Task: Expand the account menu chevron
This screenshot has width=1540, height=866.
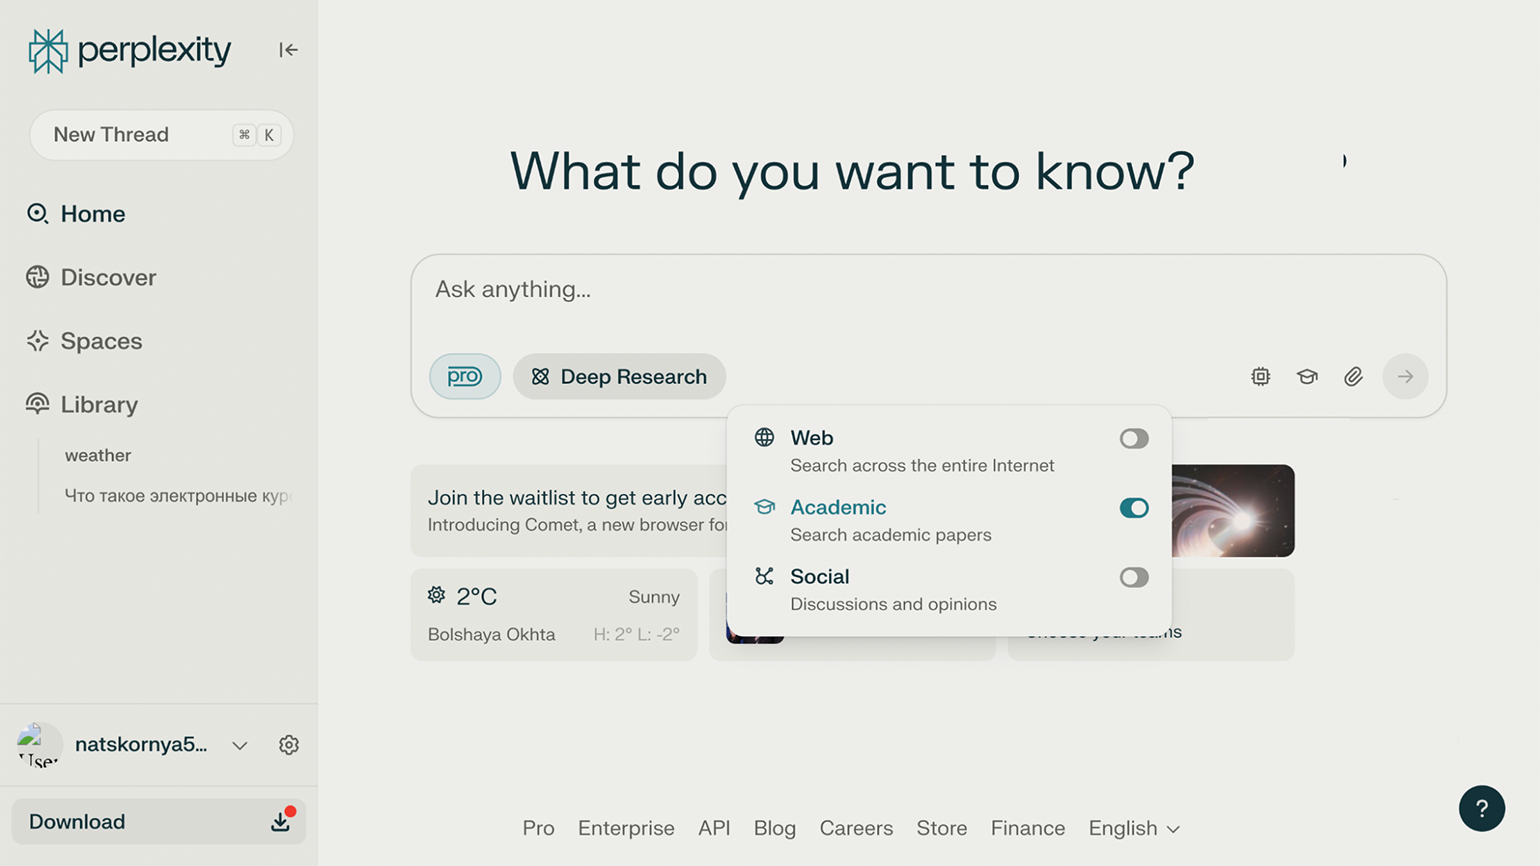Action: (x=240, y=745)
